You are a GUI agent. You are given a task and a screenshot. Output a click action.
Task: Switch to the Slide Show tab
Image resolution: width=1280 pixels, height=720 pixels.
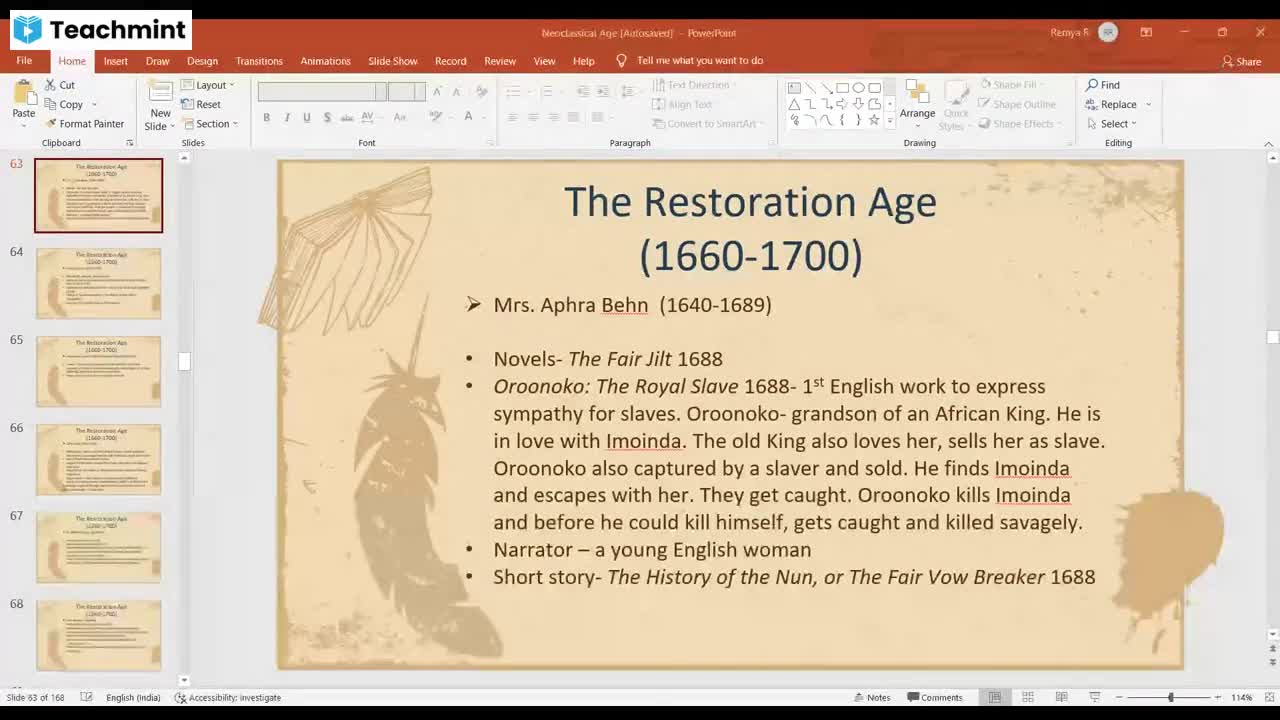[x=393, y=61]
